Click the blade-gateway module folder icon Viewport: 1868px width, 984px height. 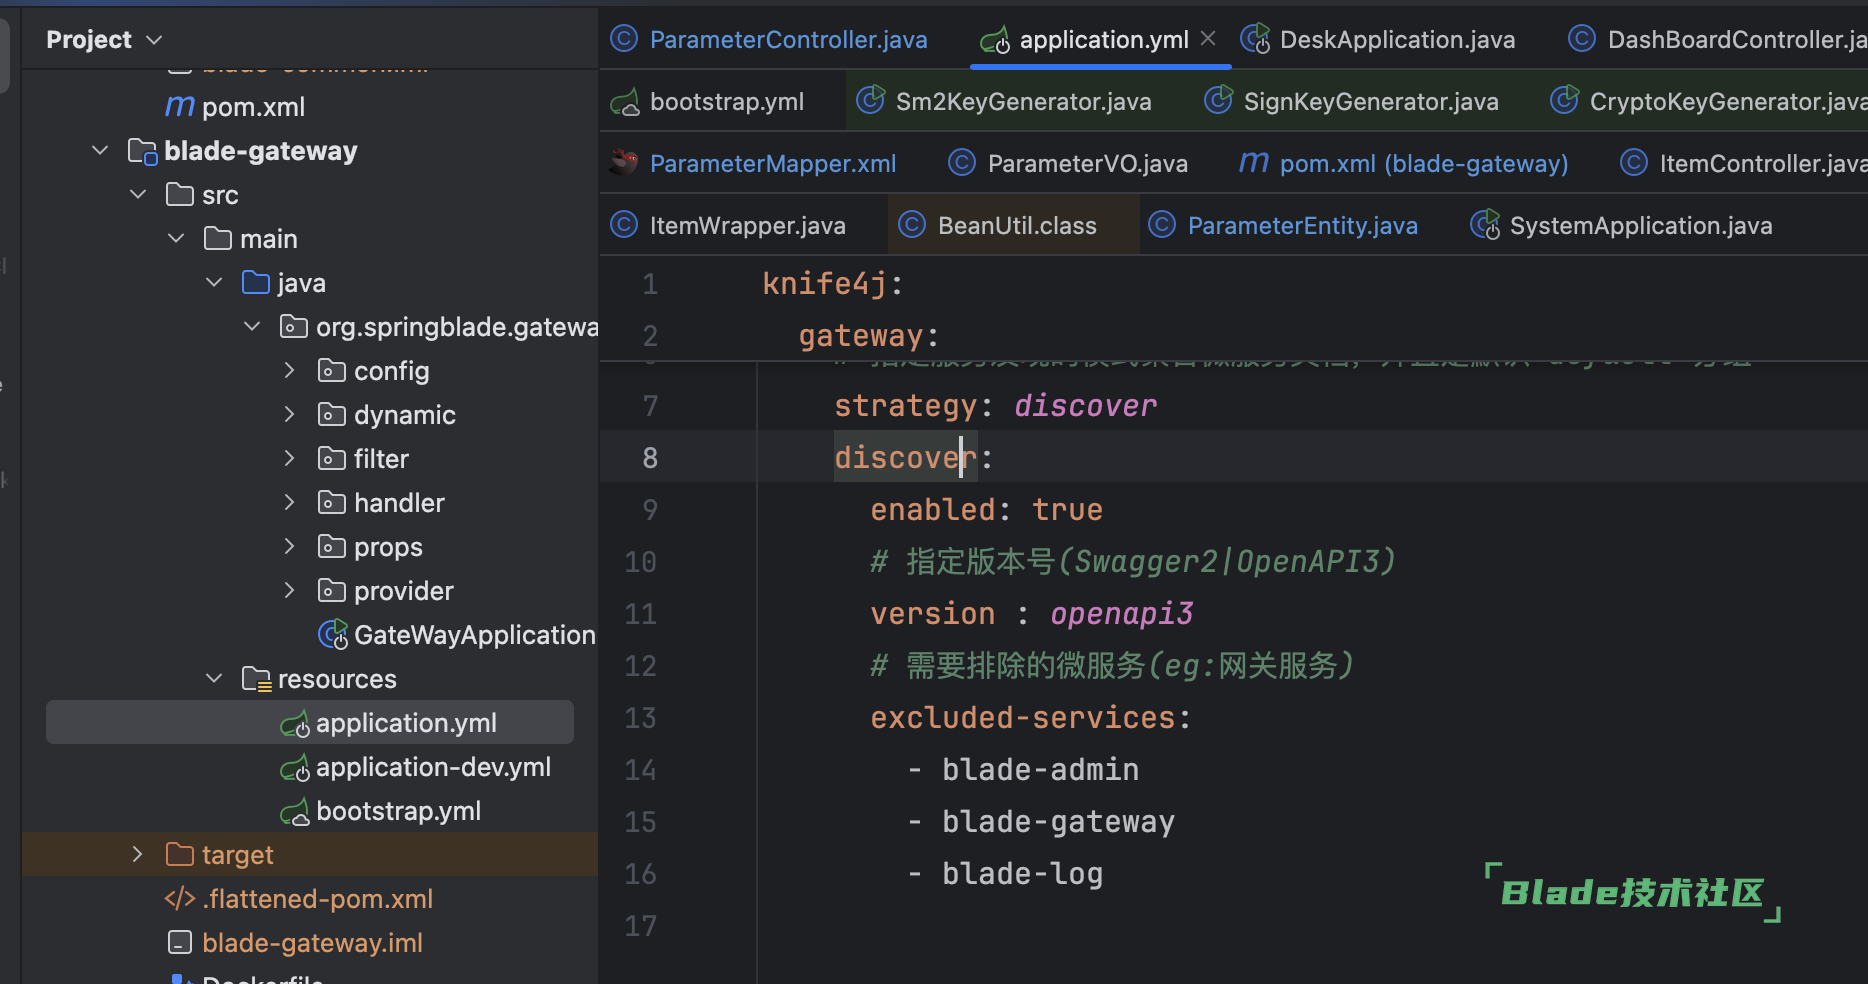143,151
